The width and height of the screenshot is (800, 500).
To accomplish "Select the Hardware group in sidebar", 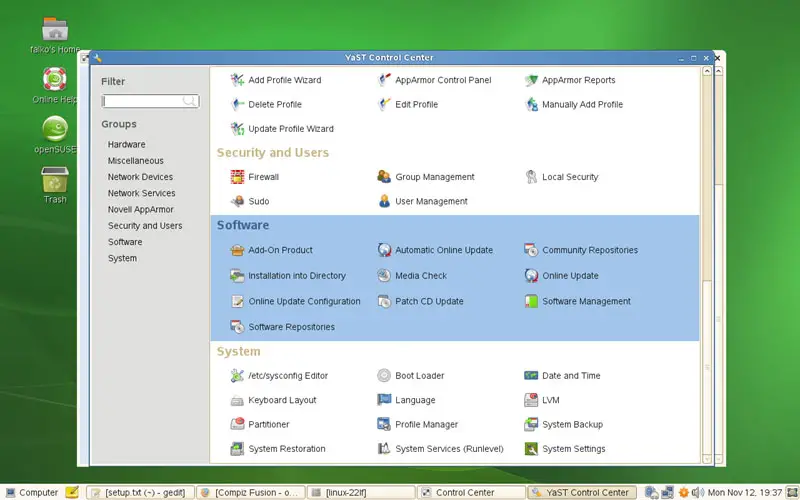I will [127, 144].
